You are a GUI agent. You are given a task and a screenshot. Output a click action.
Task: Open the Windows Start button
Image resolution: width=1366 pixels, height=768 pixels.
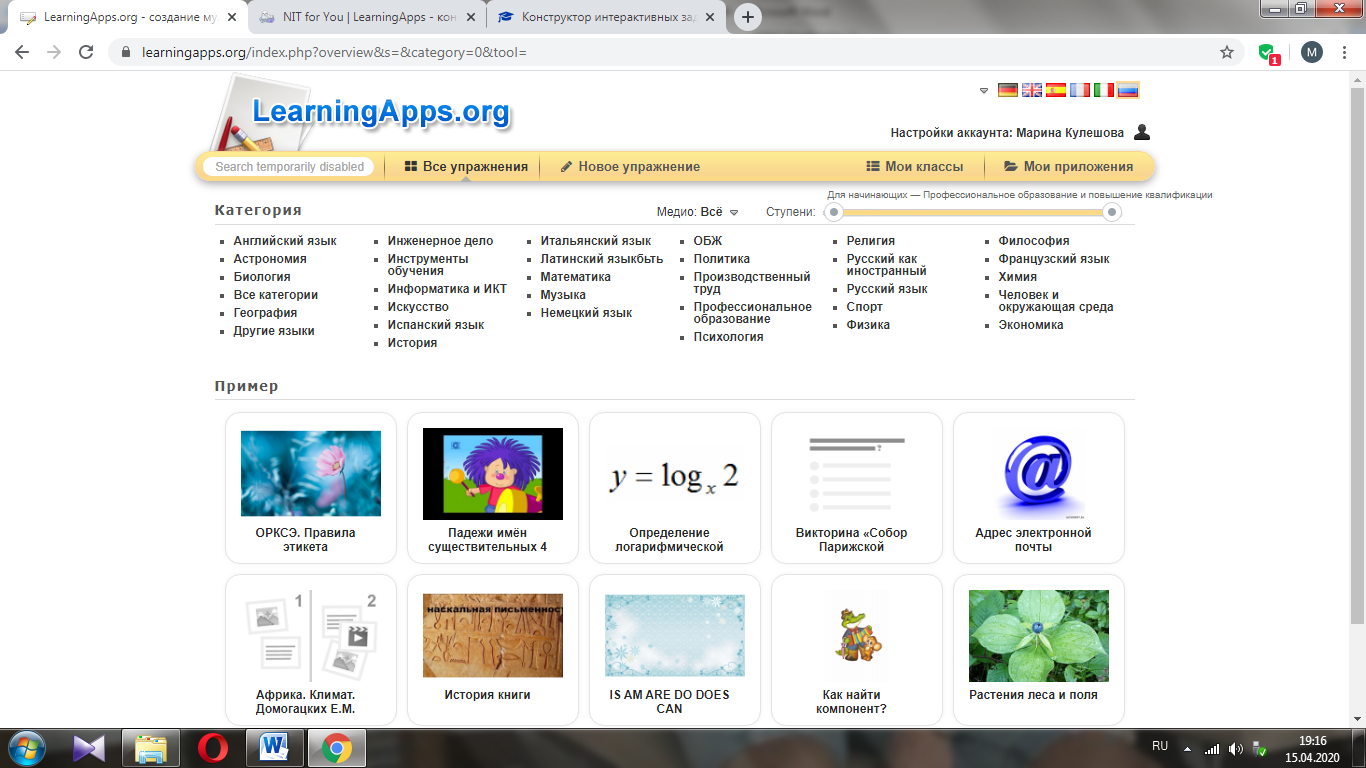pyautogui.click(x=27, y=747)
